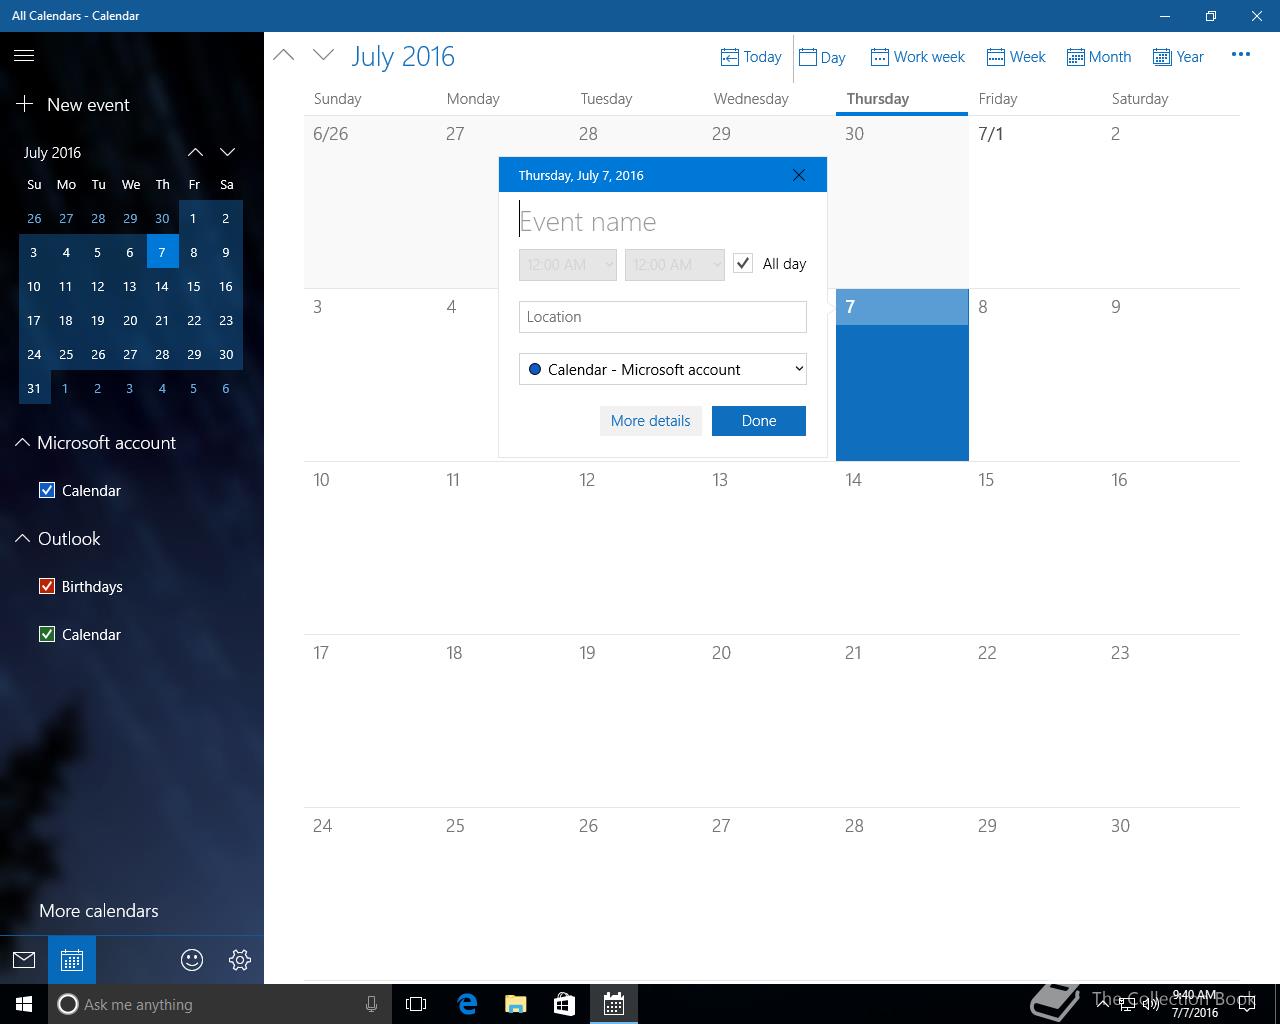Switch to Day view
This screenshot has height=1024, width=1280.
point(822,57)
